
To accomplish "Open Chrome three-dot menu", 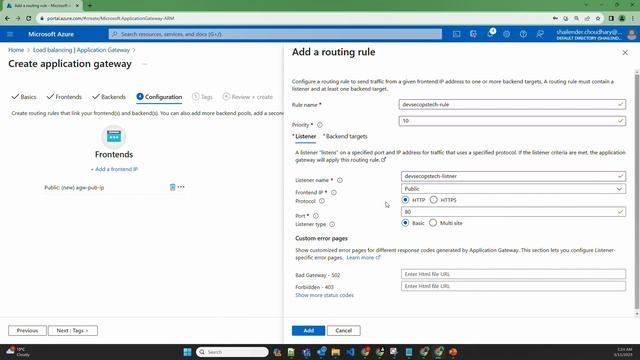I will pos(633,18).
